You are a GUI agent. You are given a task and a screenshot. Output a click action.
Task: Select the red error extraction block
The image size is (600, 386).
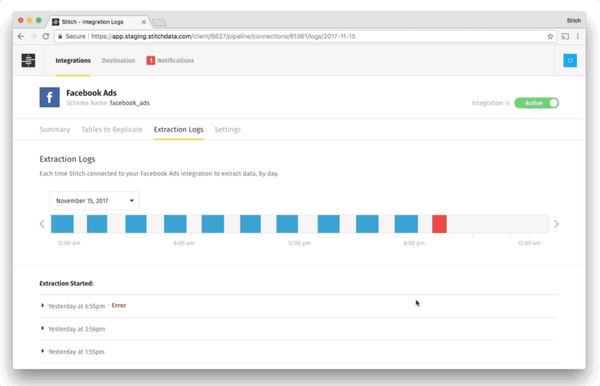point(439,224)
